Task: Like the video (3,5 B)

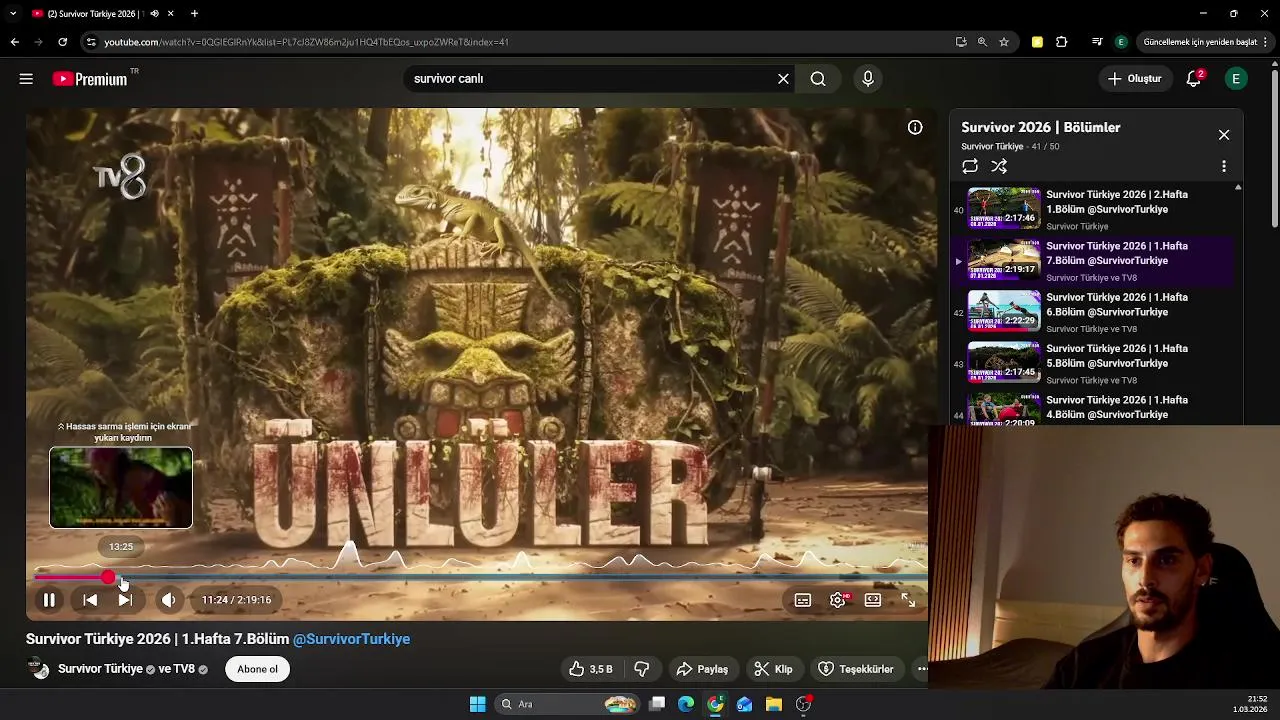Action: click(x=591, y=669)
